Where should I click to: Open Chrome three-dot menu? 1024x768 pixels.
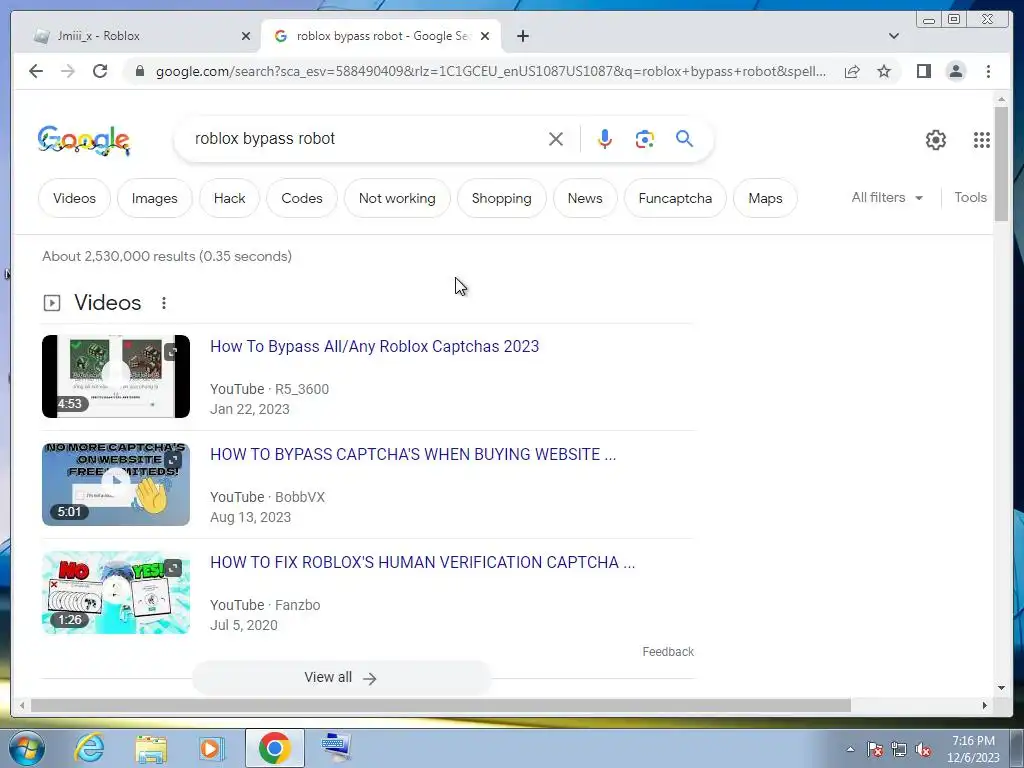tap(988, 71)
